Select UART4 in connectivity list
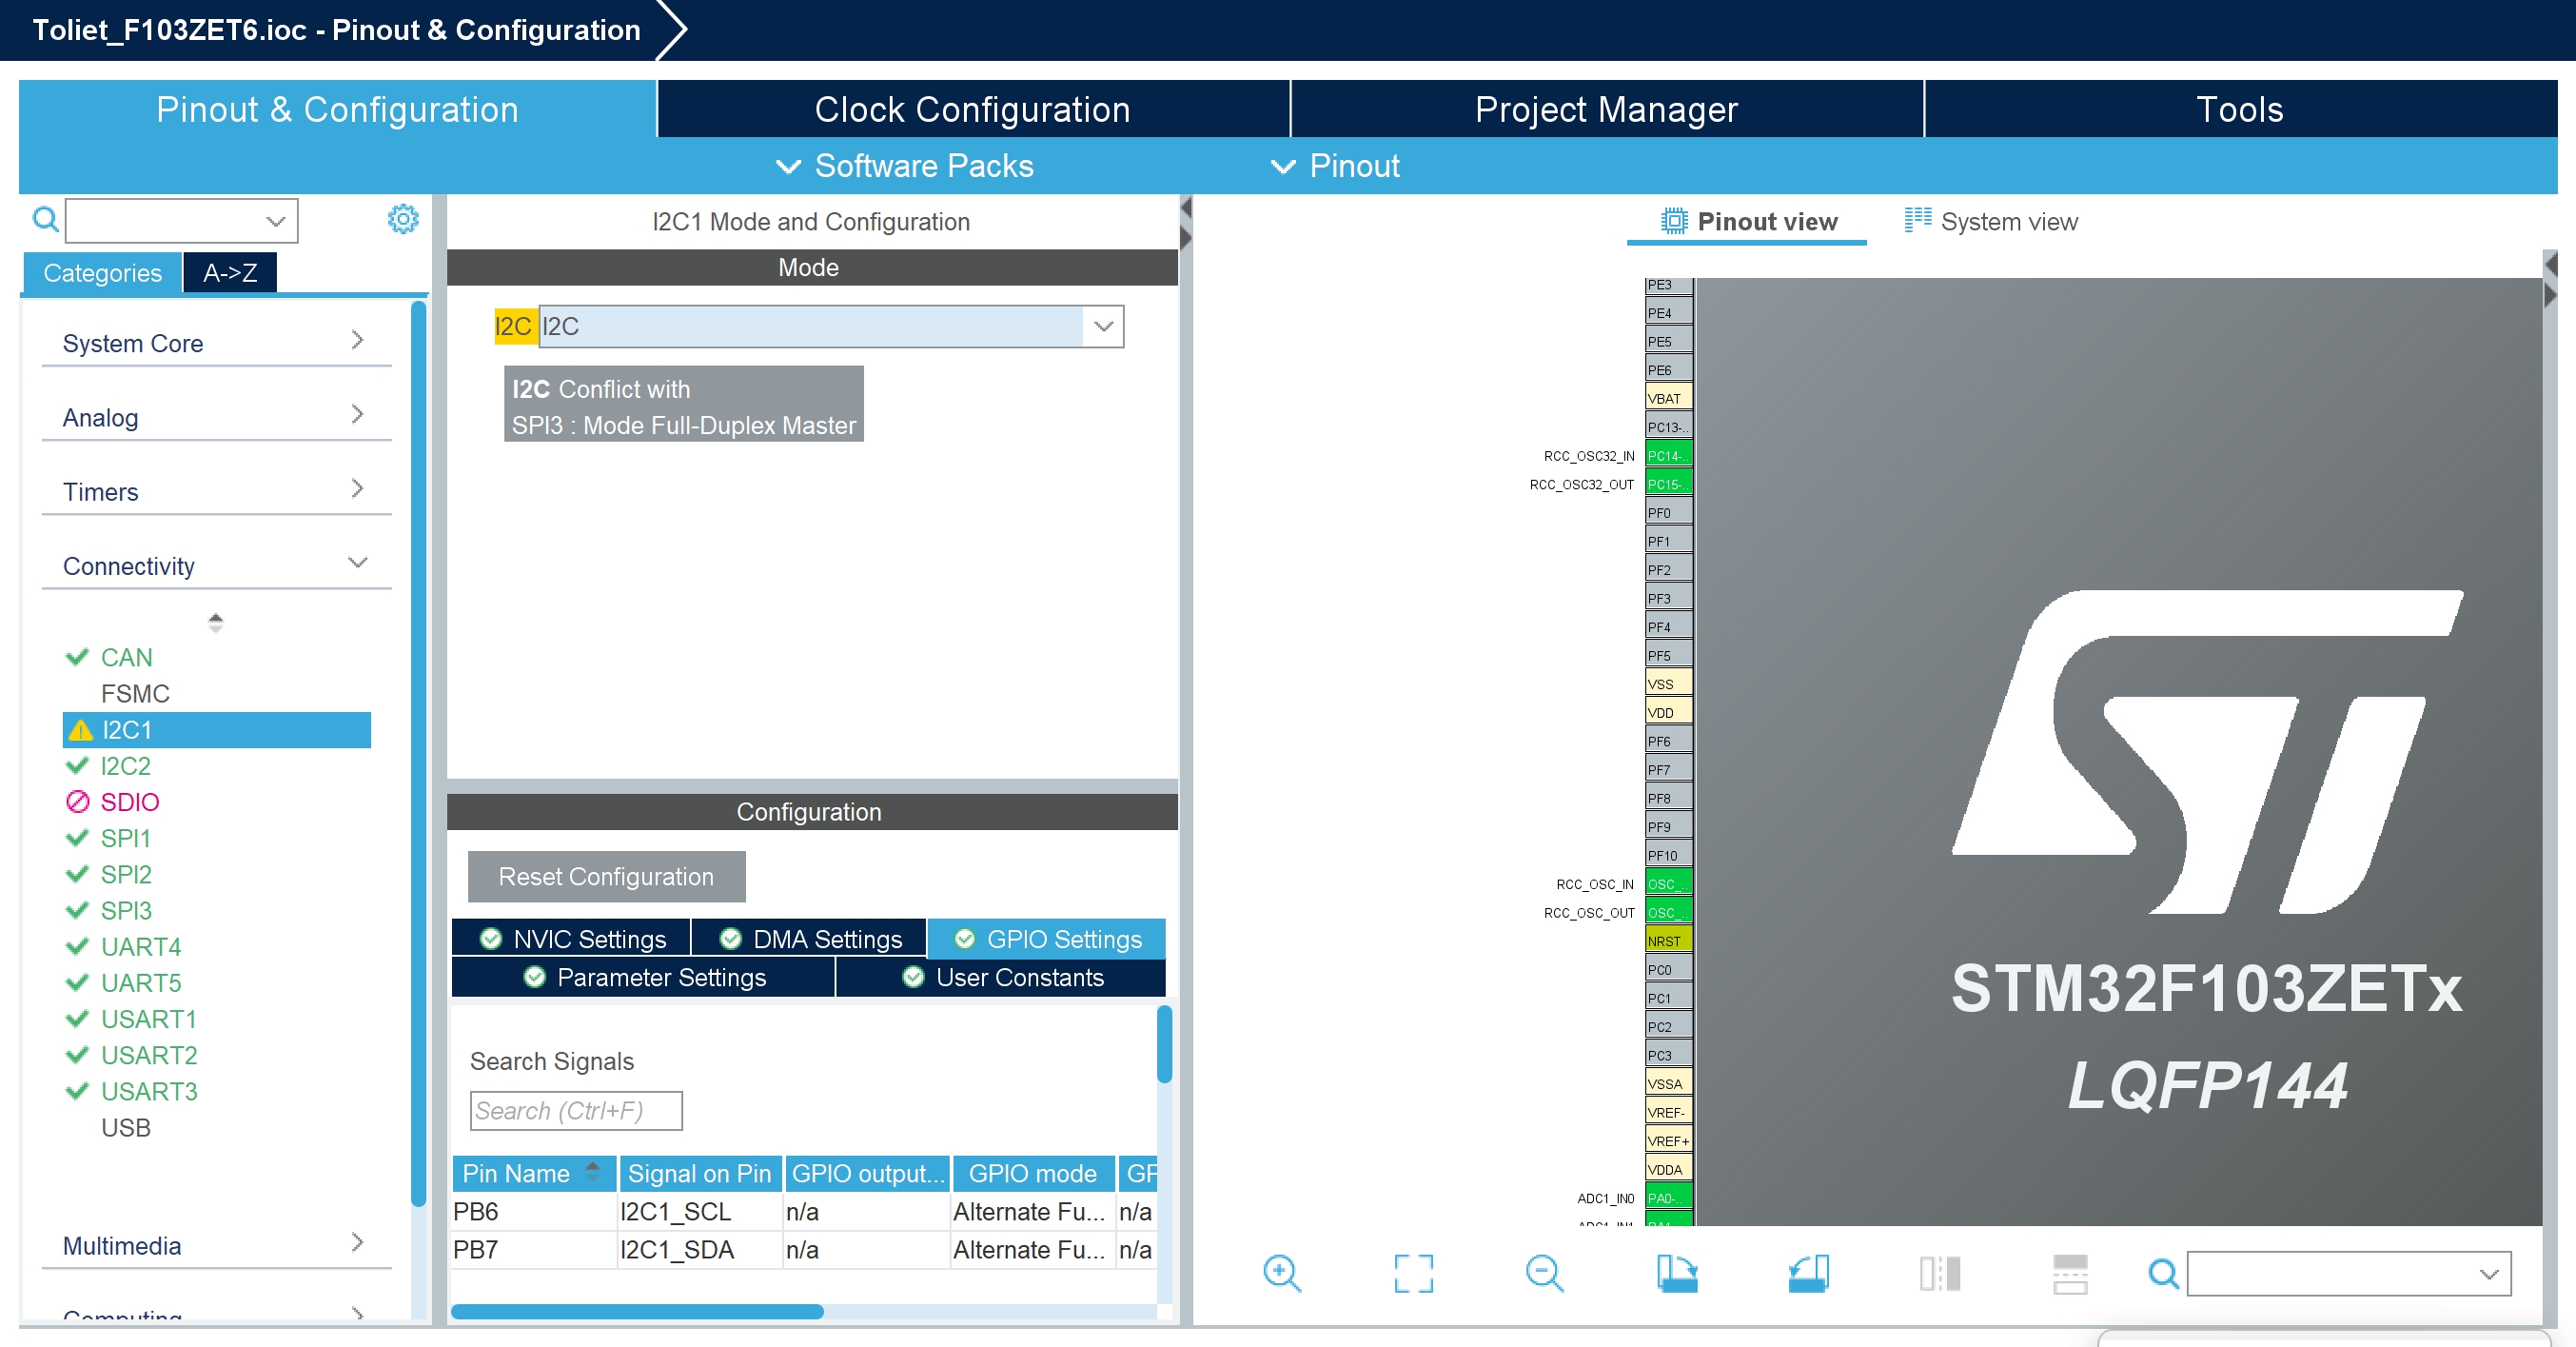The width and height of the screenshot is (2576, 1347). coord(141,946)
